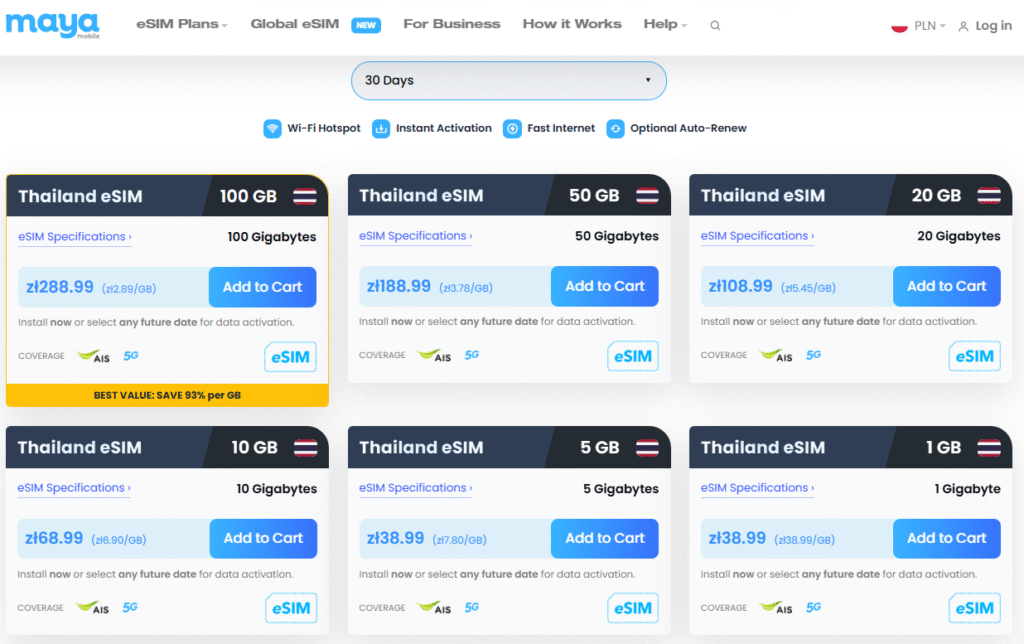The width and height of the screenshot is (1024, 644).
Task: Click 5G icon on 5 GB card
Action: (472, 607)
